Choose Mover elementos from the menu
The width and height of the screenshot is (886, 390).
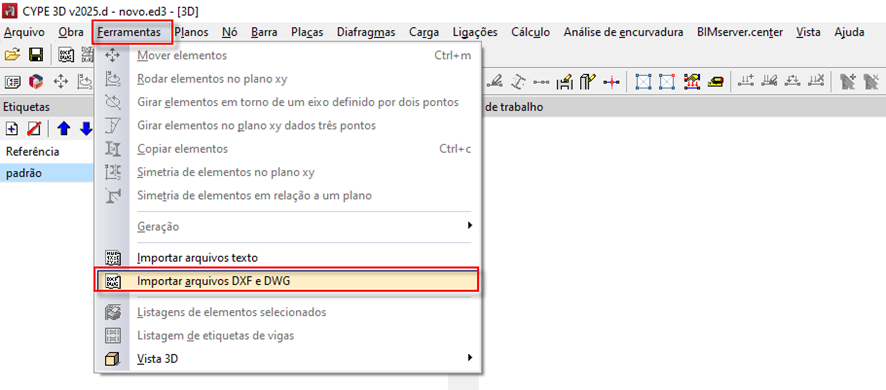[287, 55]
